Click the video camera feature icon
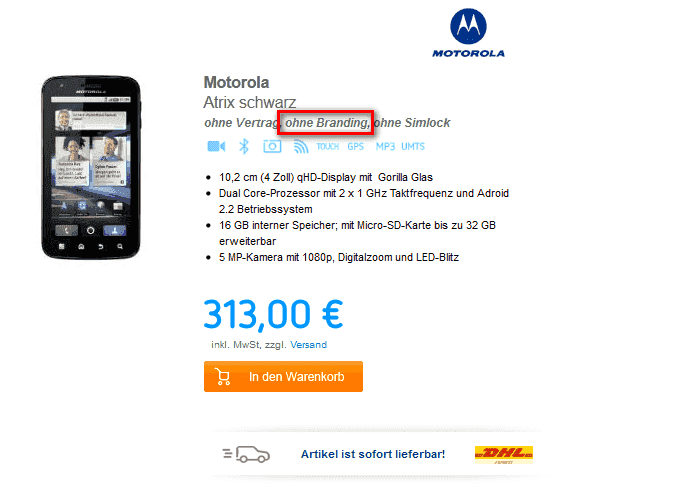This screenshot has width=674, height=498. point(216,147)
